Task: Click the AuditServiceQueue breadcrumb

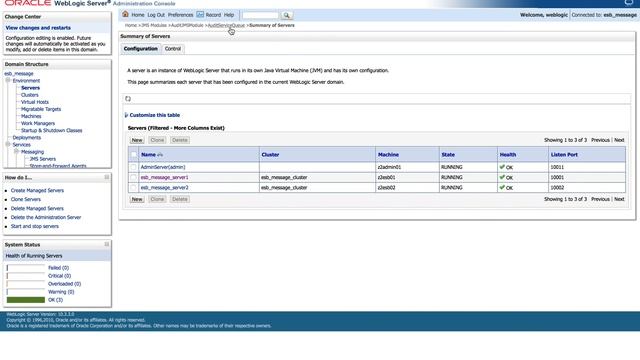Action: [x=226, y=25]
